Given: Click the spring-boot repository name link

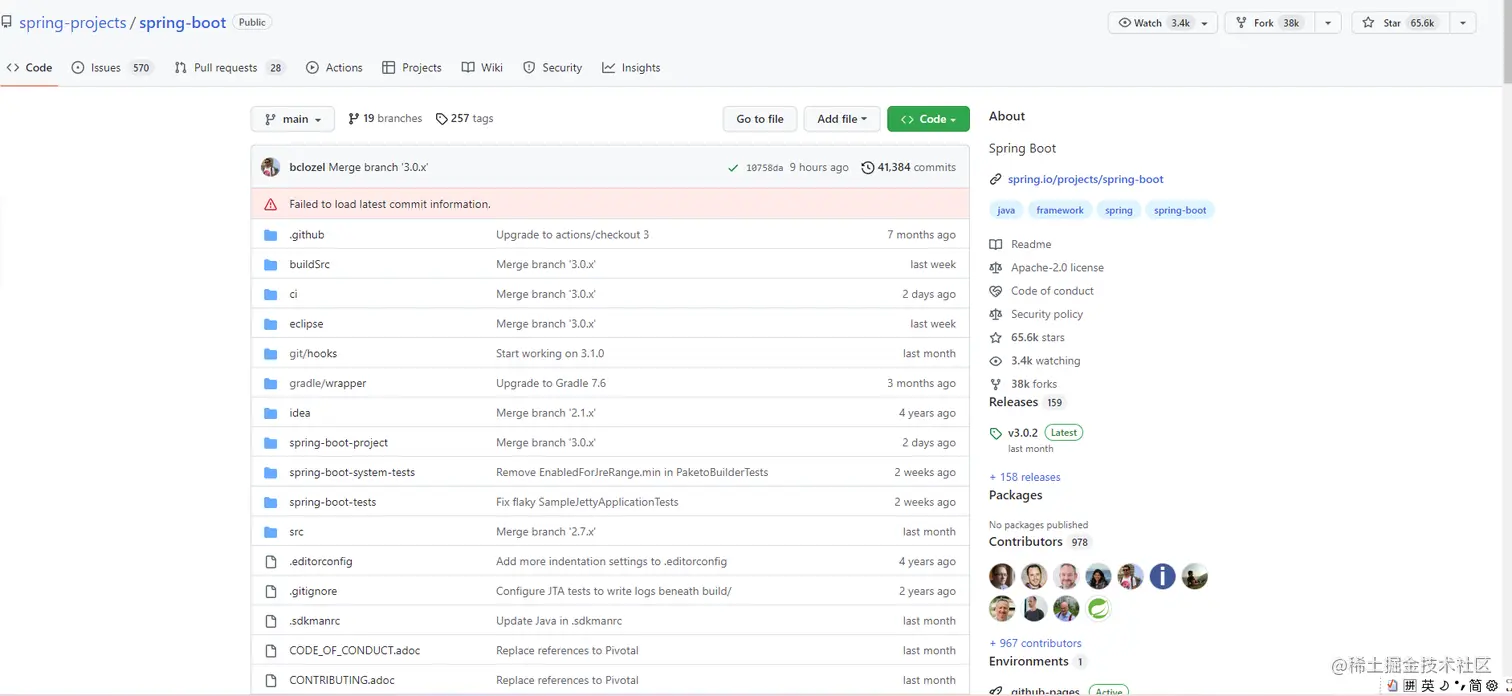Looking at the screenshot, I should pyautogui.click(x=182, y=23).
